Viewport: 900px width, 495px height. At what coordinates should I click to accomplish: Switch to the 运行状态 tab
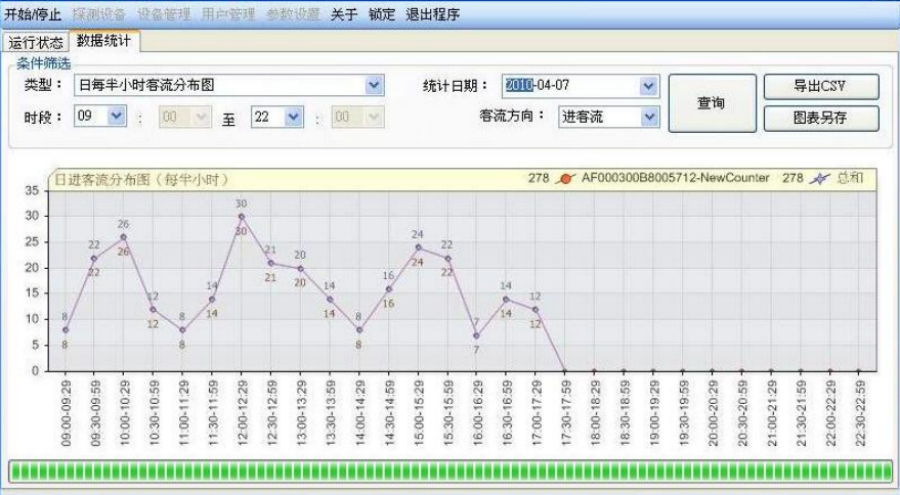[36, 43]
